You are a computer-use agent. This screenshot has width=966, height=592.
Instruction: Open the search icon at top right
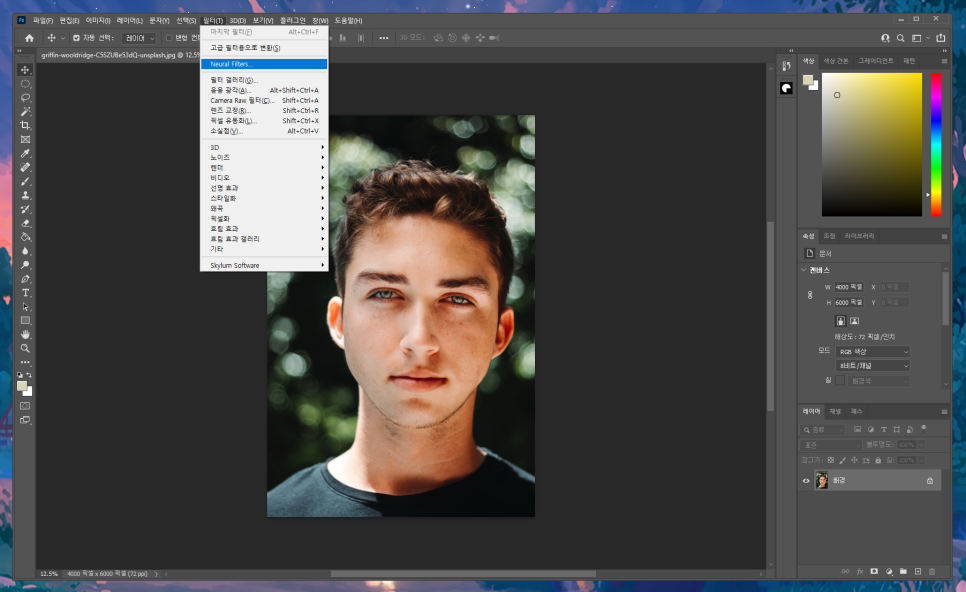(x=901, y=38)
